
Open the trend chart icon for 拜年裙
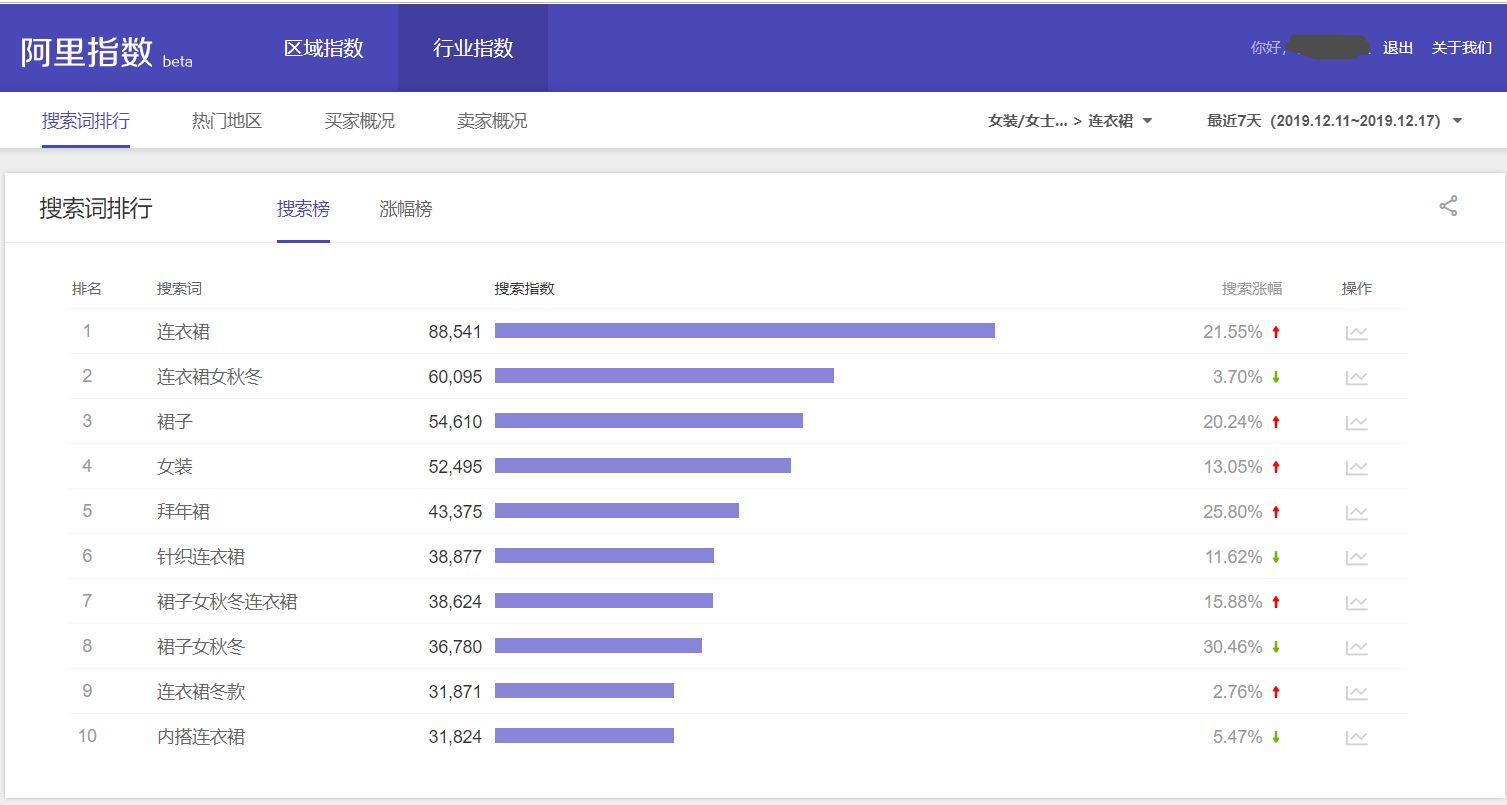click(x=1356, y=512)
